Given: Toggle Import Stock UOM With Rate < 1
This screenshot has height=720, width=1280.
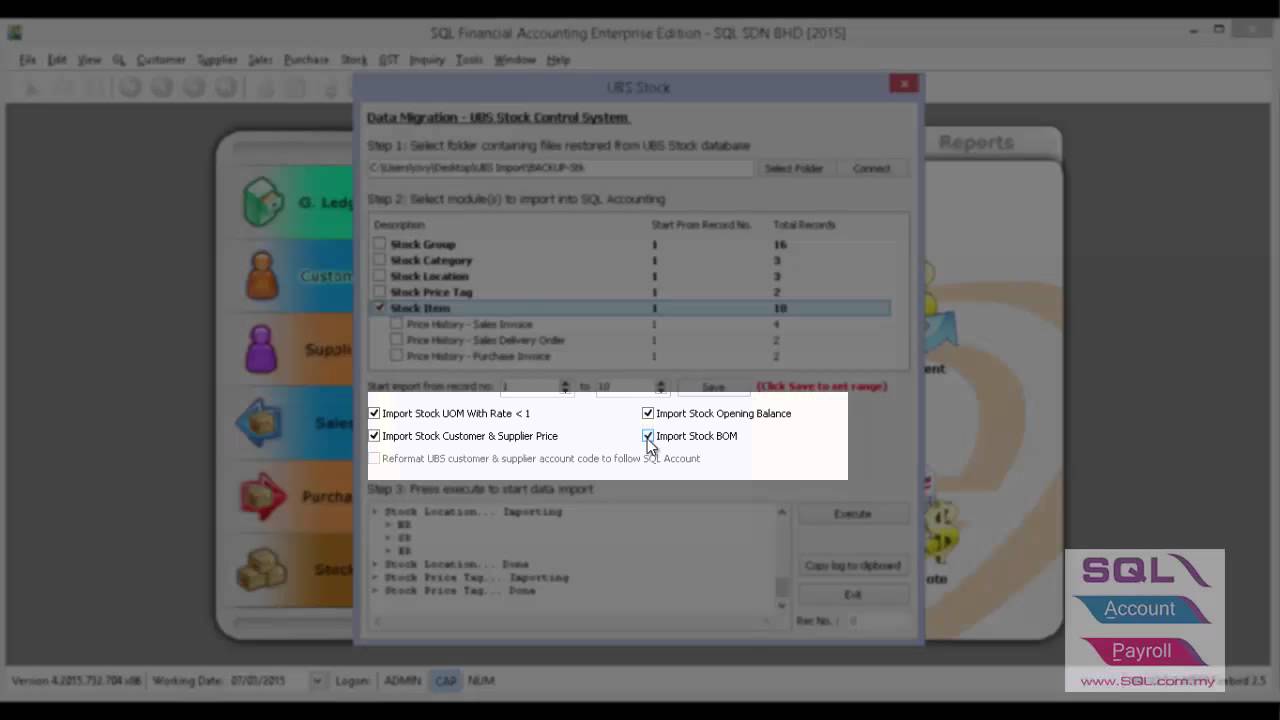Looking at the screenshot, I should point(374,413).
